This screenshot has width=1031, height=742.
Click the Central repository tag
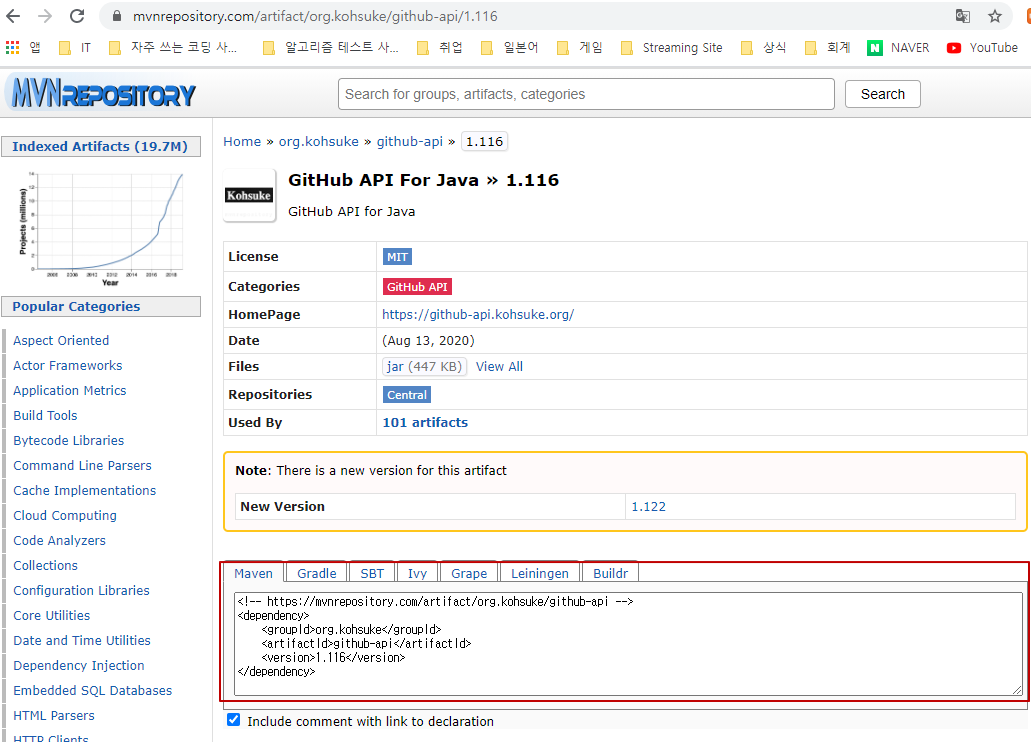[406, 395]
